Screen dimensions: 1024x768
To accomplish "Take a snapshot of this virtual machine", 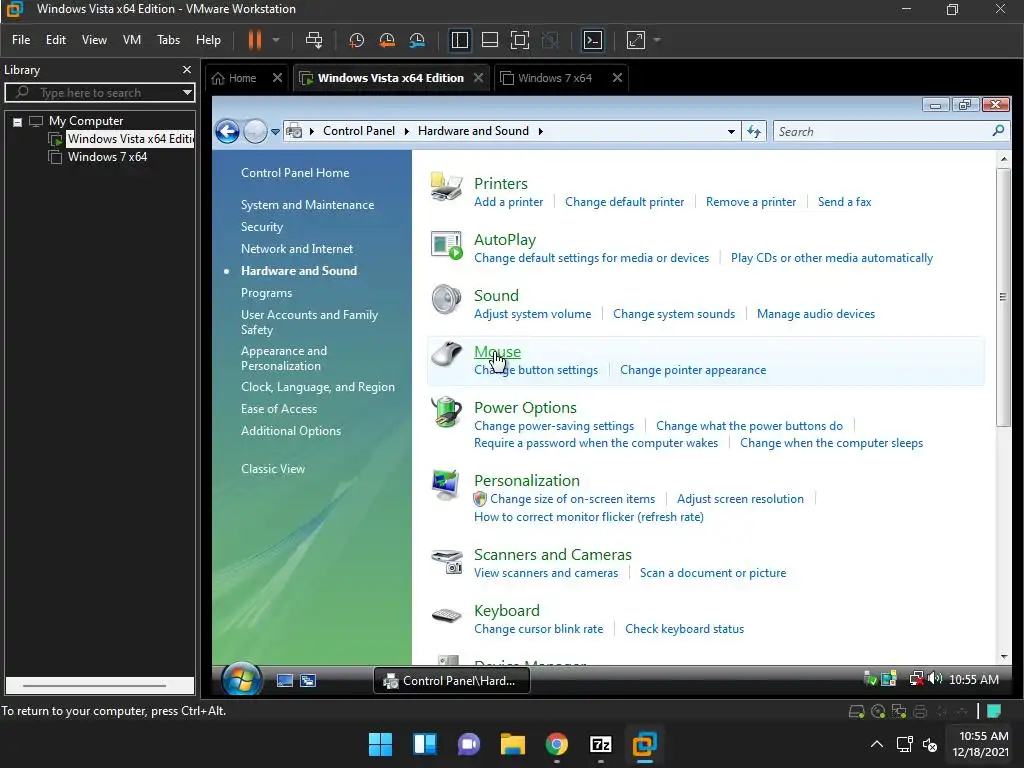I will (x=357, y=40).
